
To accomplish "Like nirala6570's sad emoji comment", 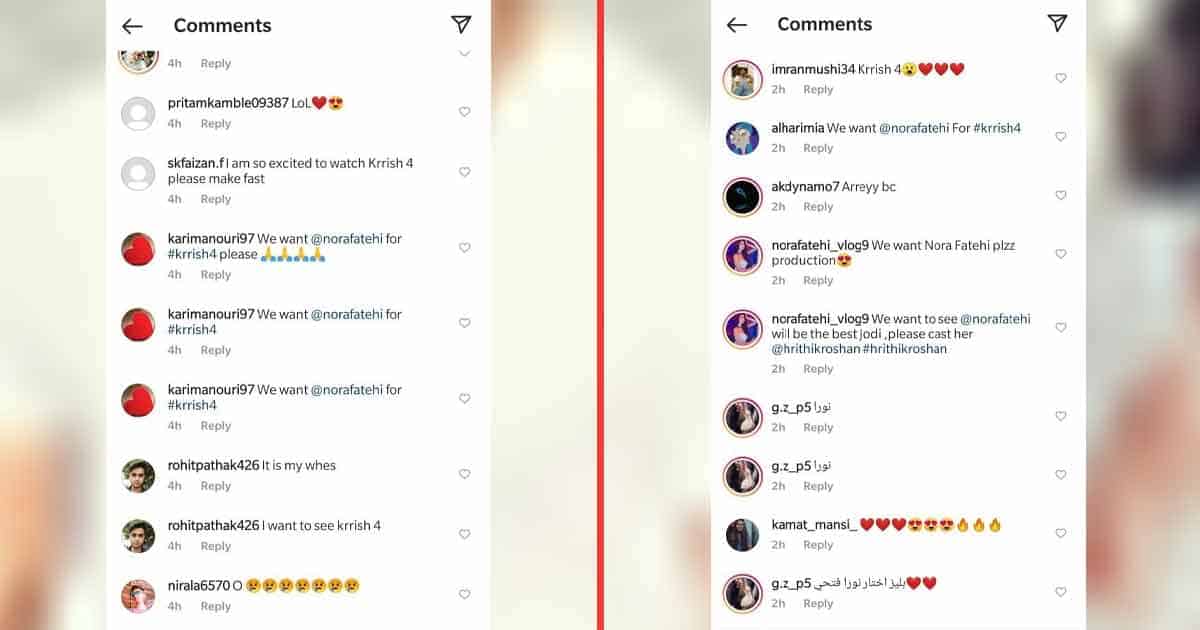I will tap(464, 594).
